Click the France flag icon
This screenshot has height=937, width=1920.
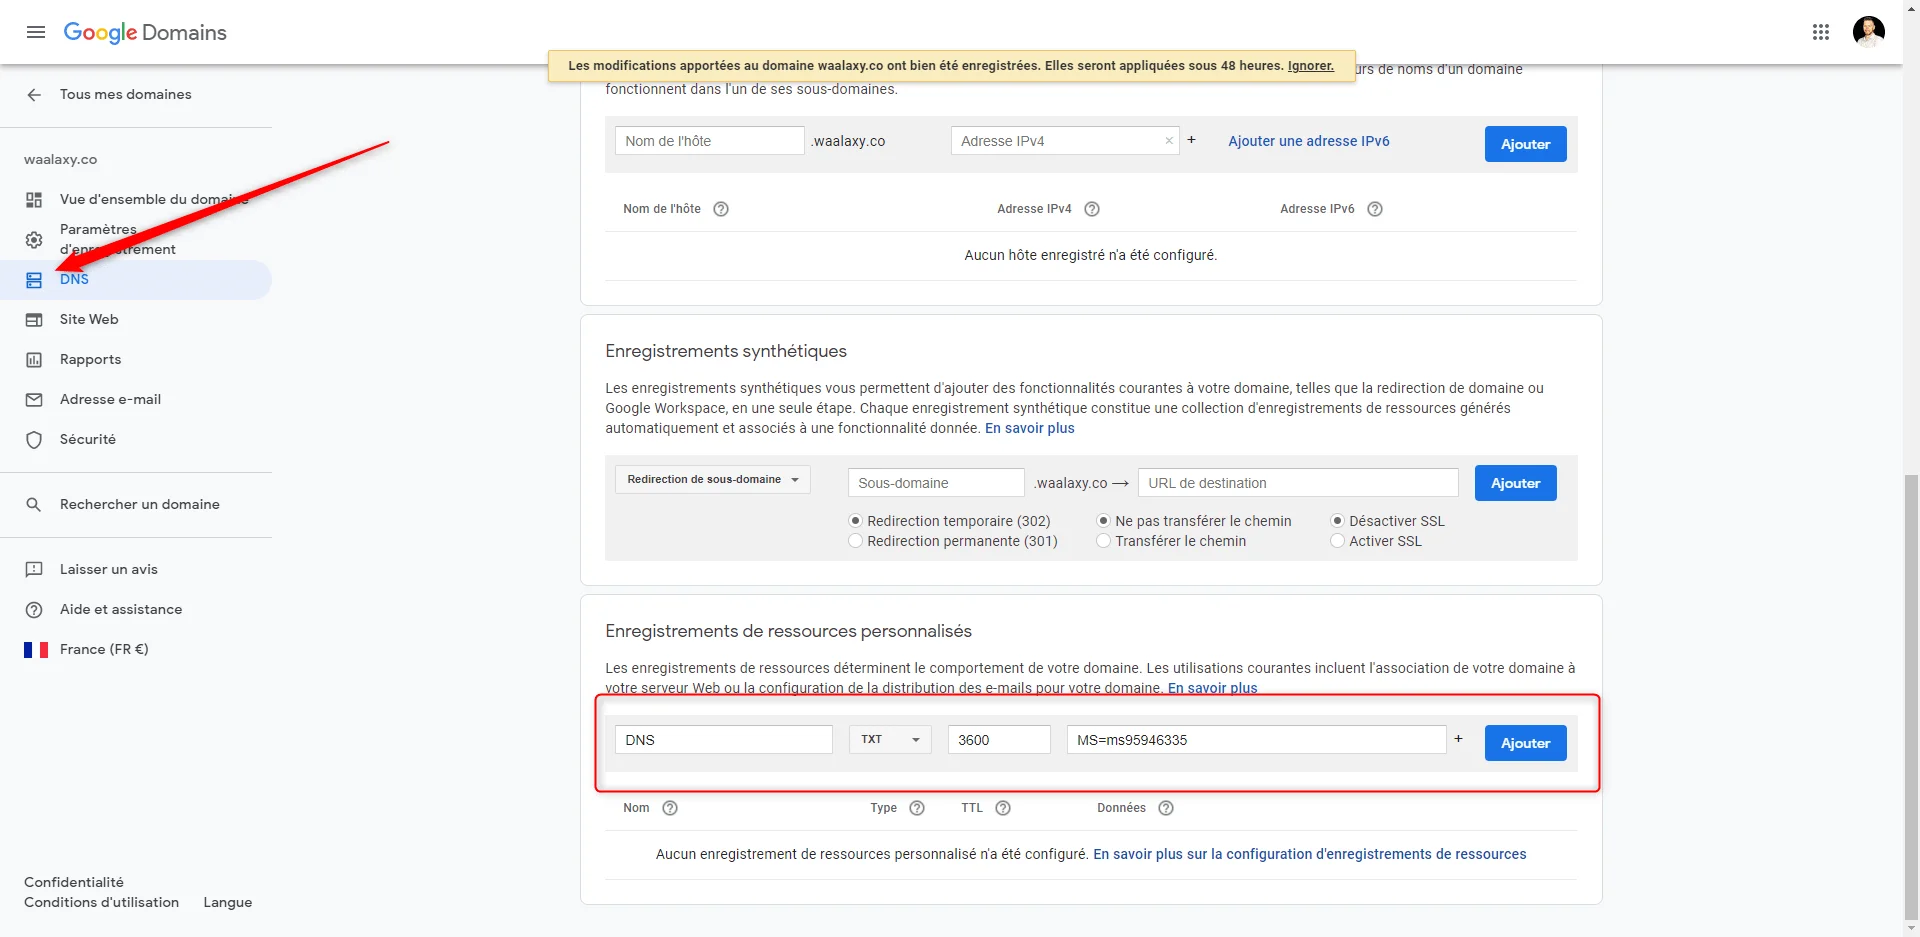(x=36, y=650)
